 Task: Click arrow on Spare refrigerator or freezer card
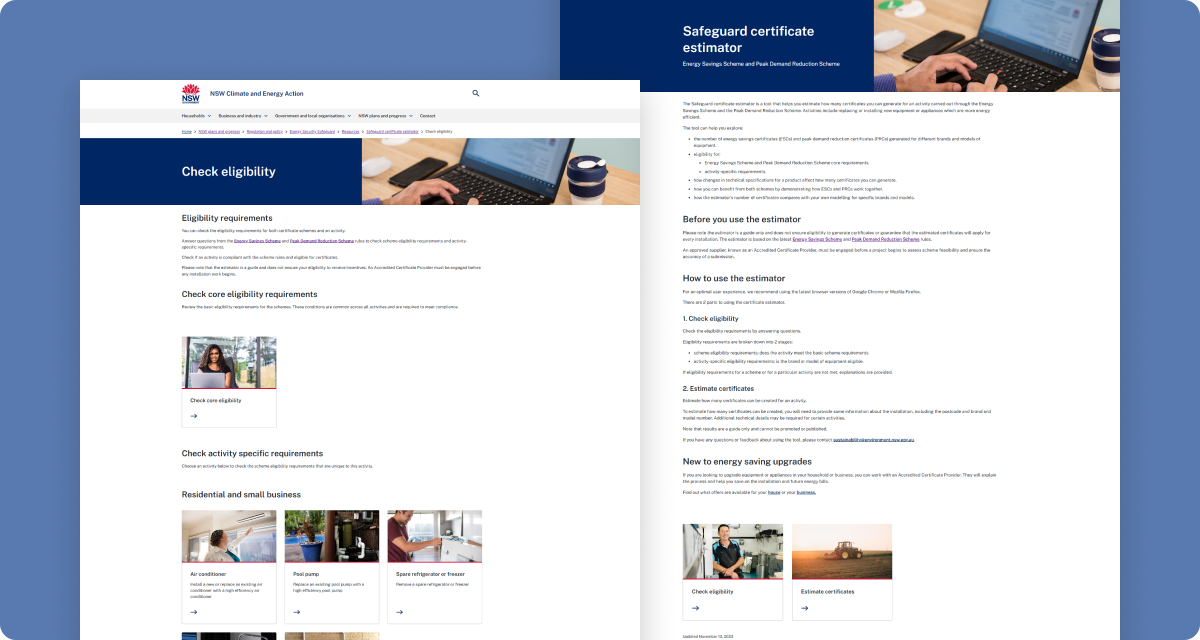point(399,612)
